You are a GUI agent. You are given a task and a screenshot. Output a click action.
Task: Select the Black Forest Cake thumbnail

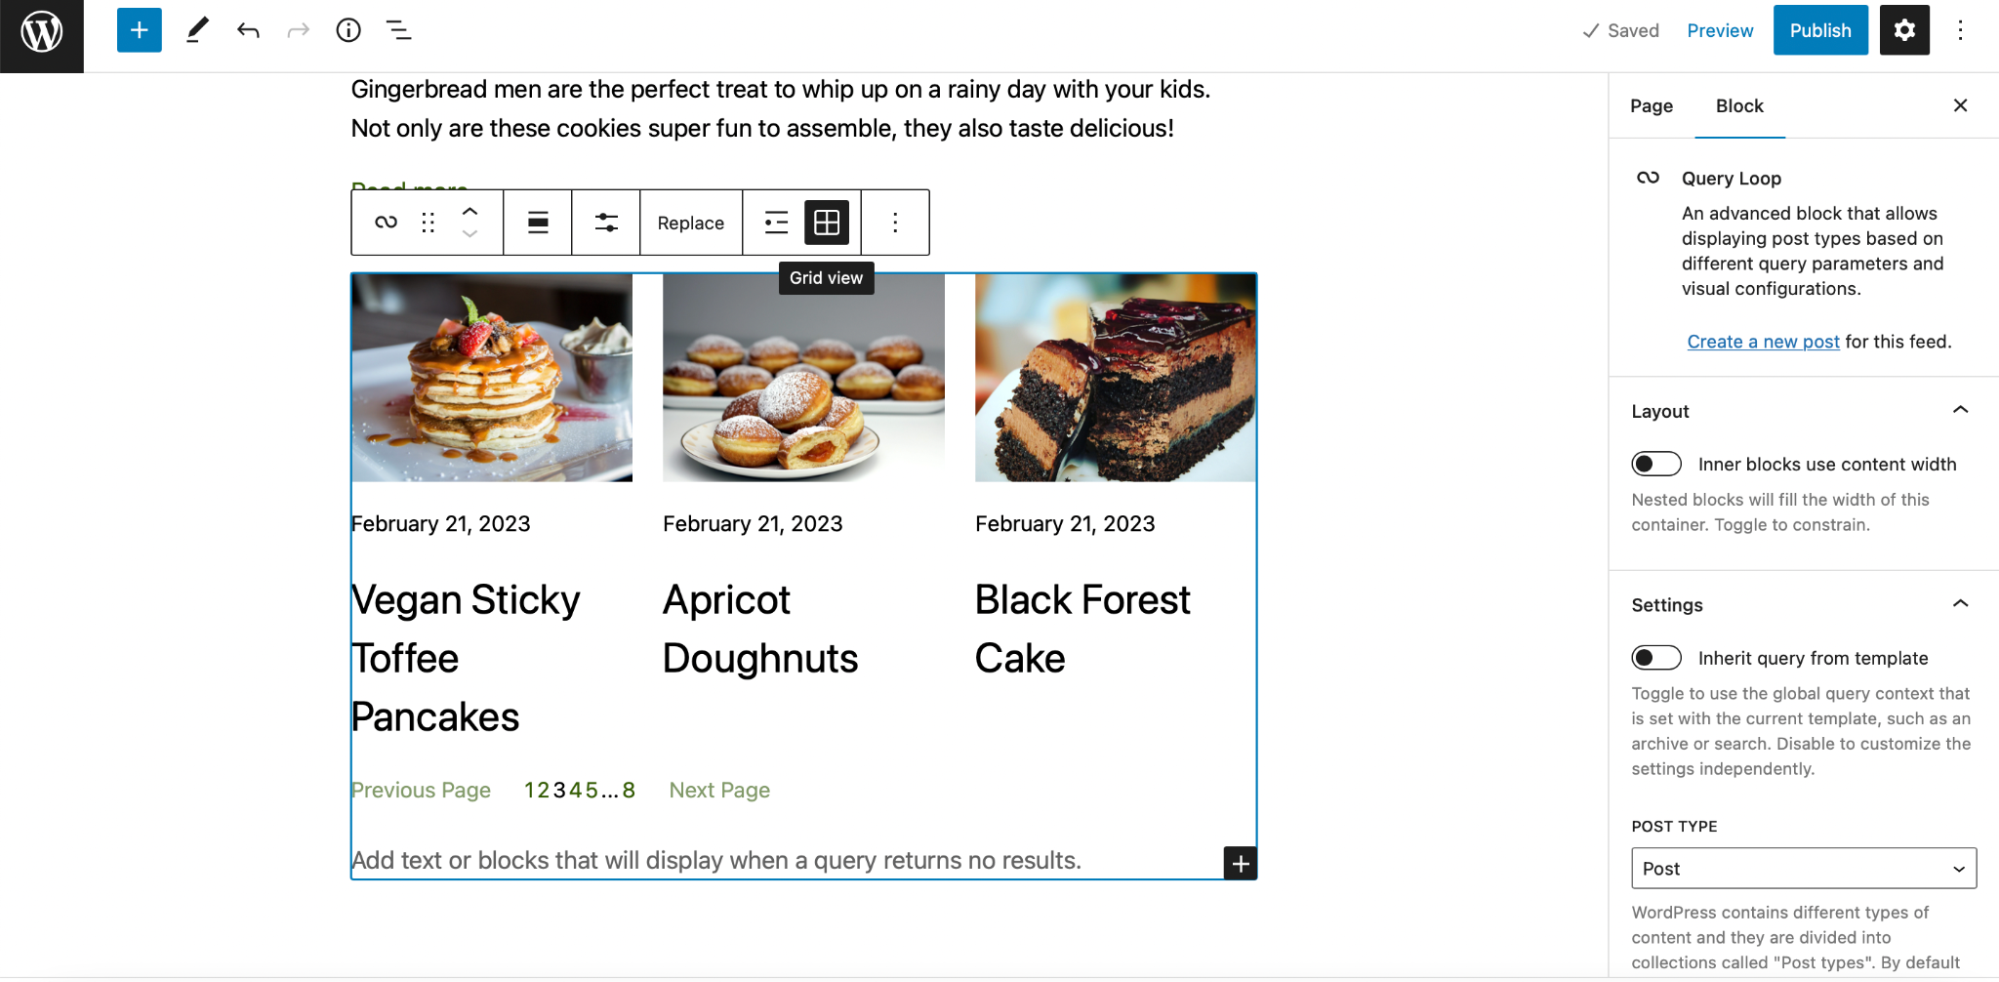[x=1115, y=378]
